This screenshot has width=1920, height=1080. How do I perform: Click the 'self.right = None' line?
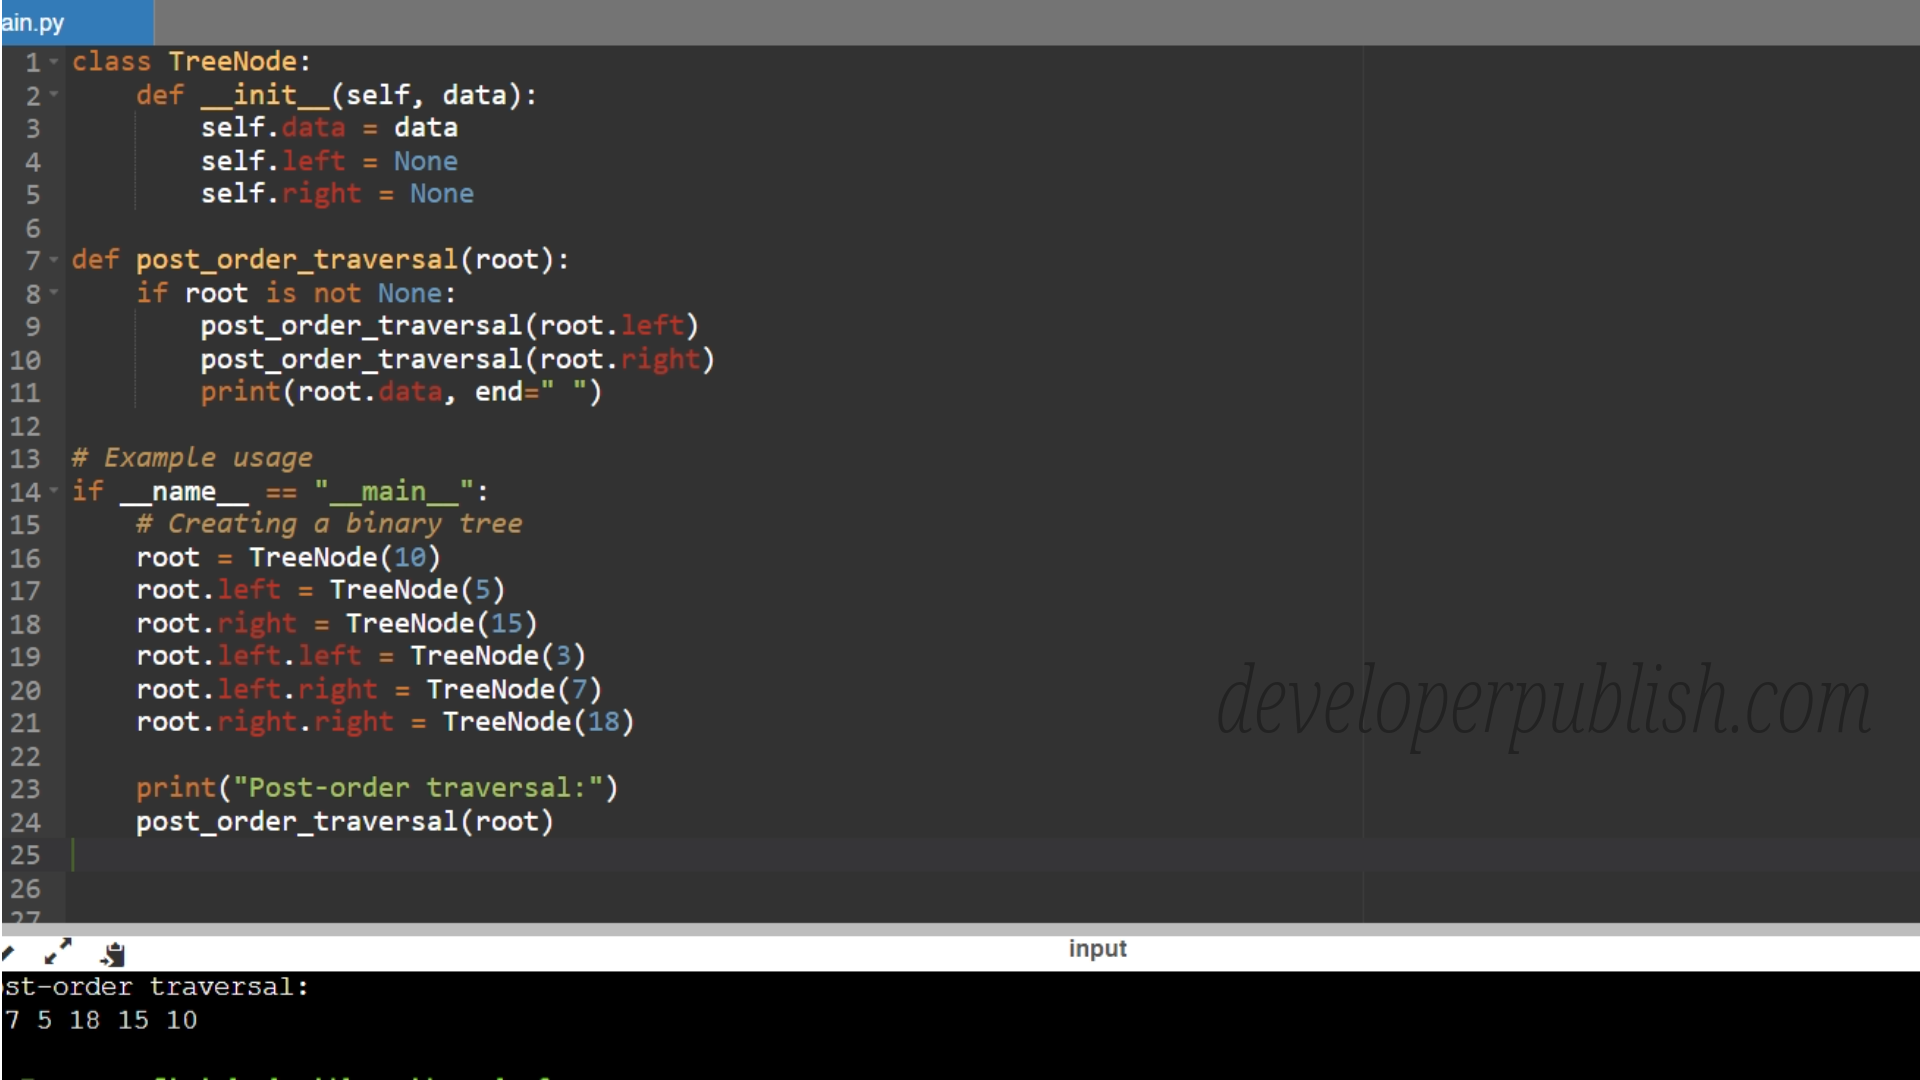(337, 194)
